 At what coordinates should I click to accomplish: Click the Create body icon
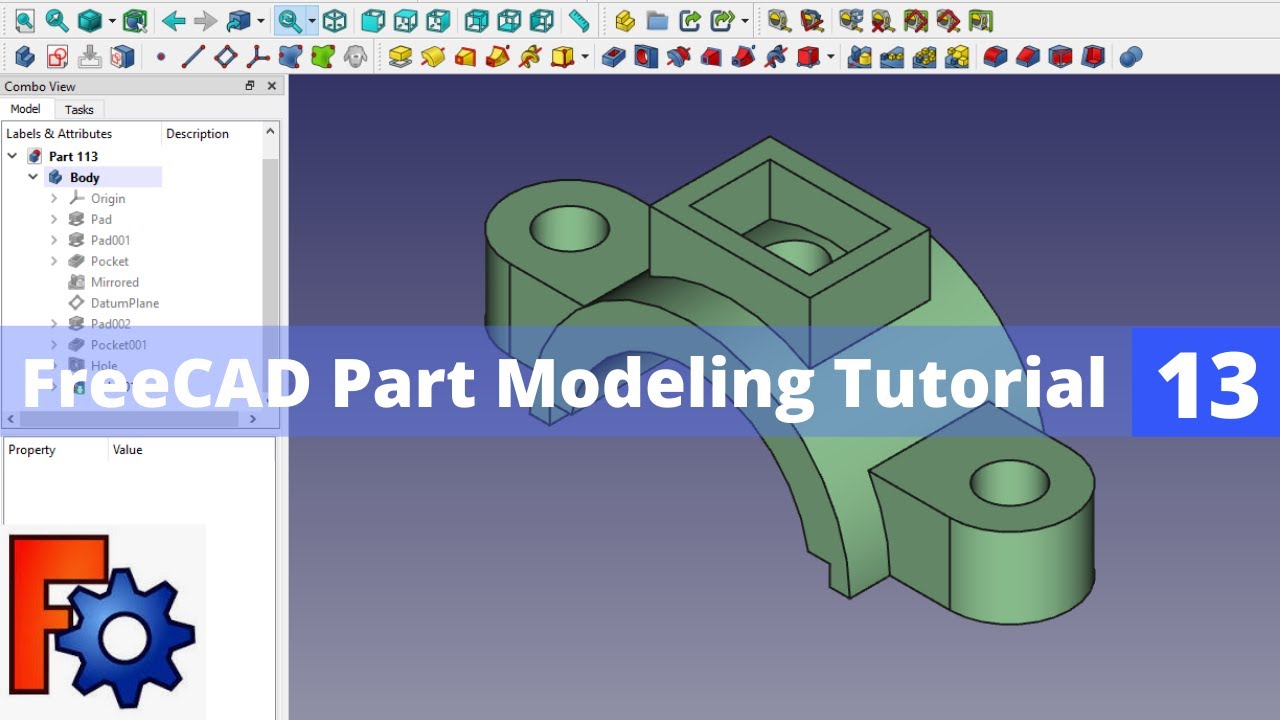click(25, 57)
